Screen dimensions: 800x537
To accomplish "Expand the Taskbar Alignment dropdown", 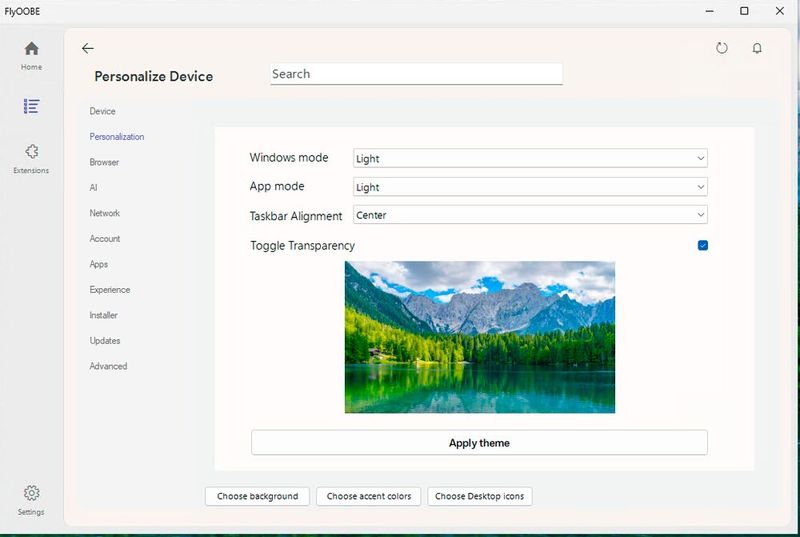I will pos(530,215).
